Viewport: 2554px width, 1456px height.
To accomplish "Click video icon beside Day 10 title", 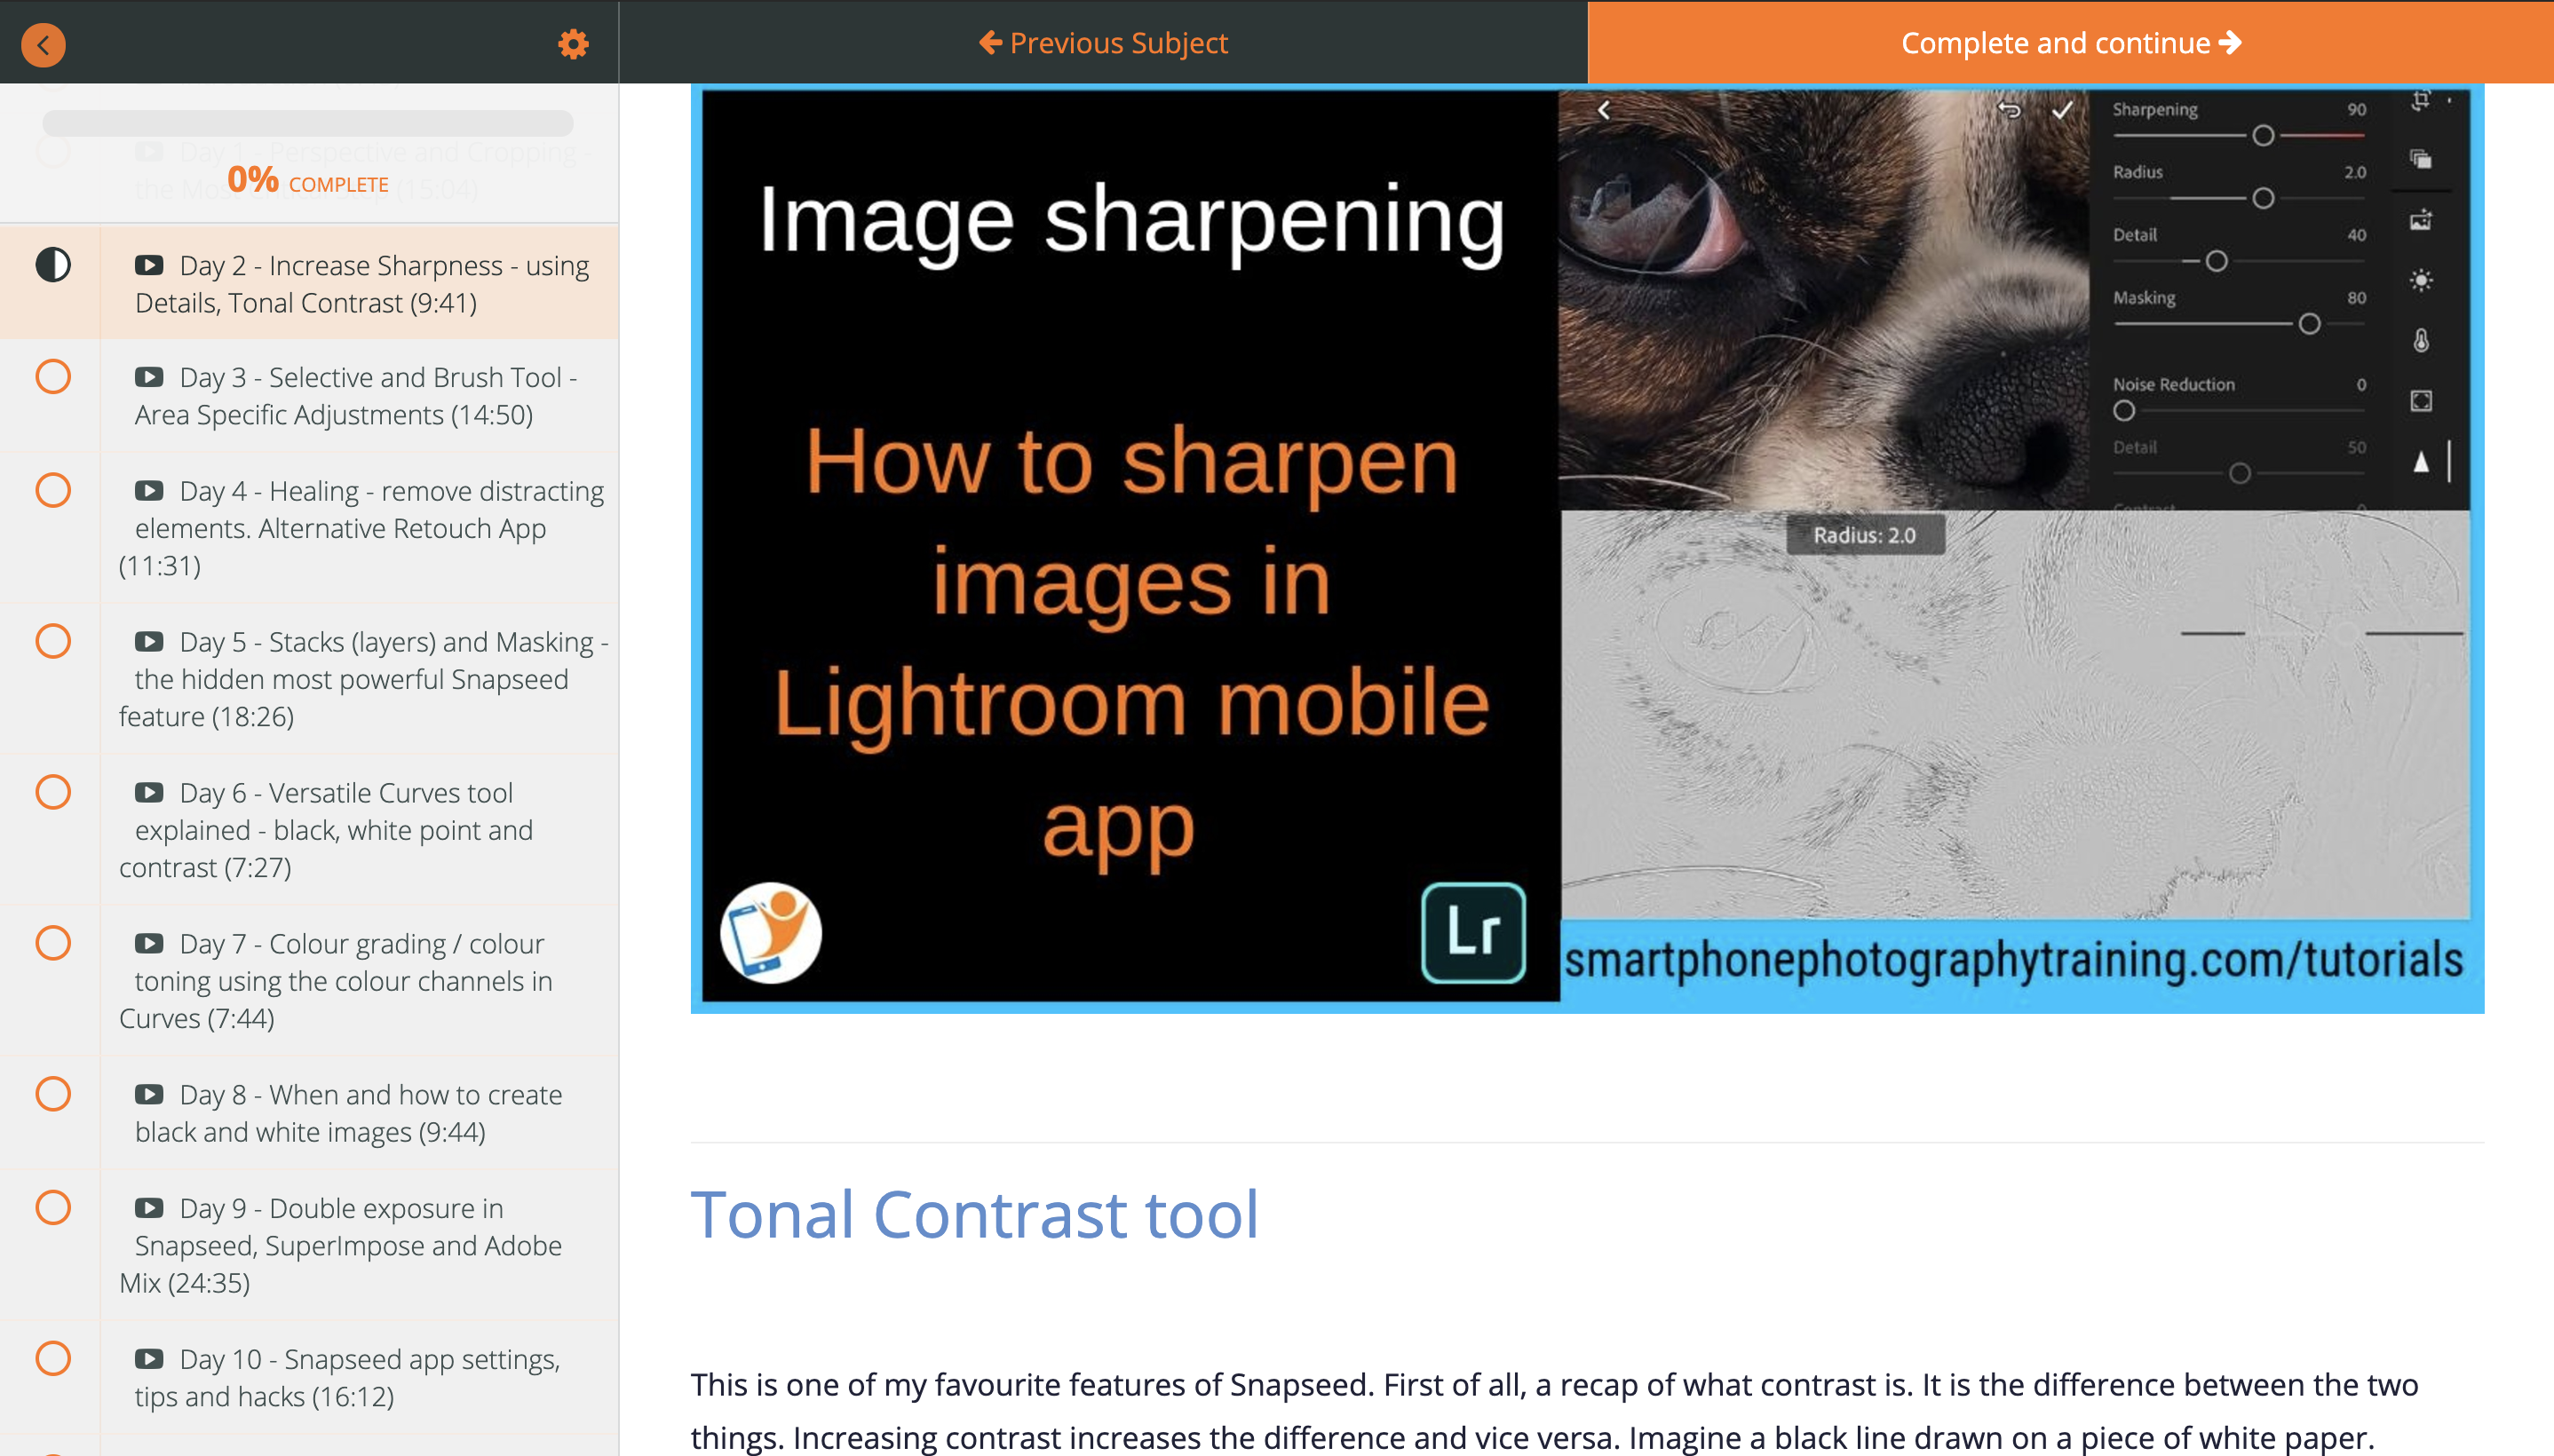I will point(149,1358).
